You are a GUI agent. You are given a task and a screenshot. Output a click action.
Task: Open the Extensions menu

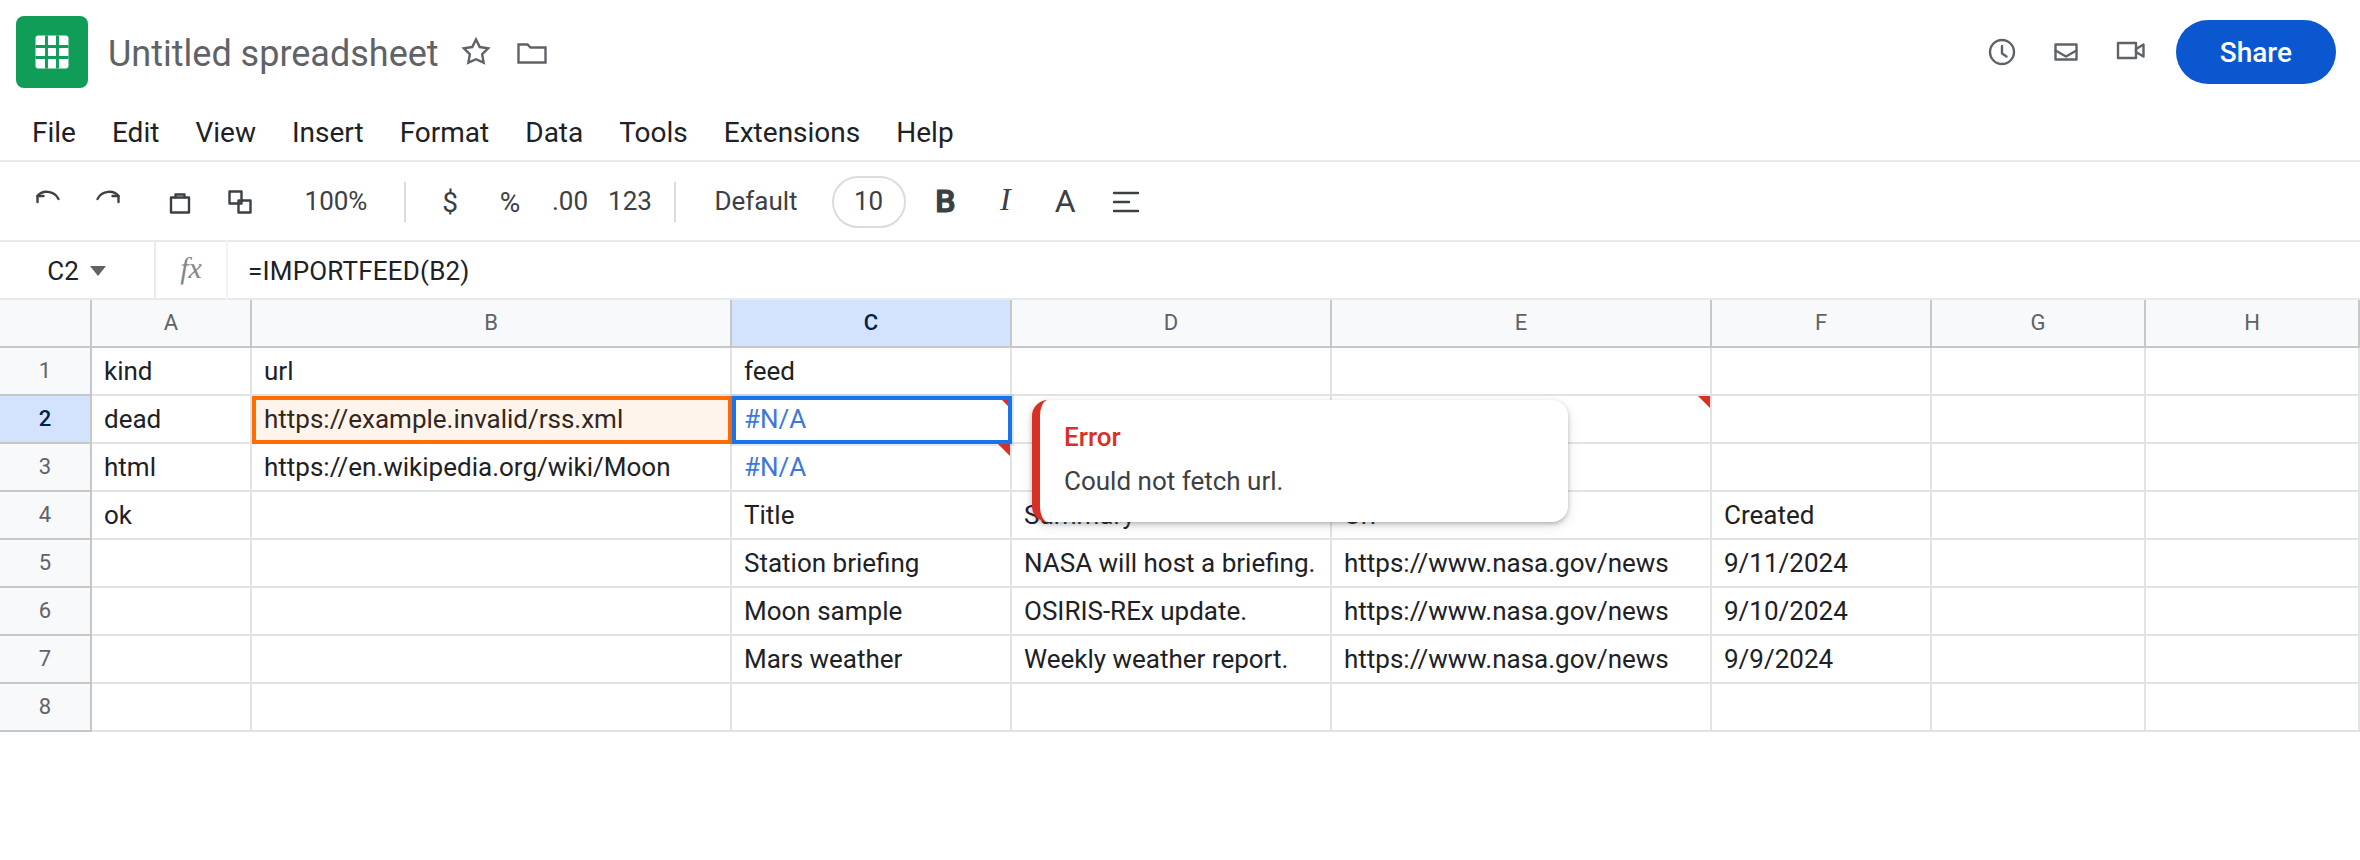[792, 132]
